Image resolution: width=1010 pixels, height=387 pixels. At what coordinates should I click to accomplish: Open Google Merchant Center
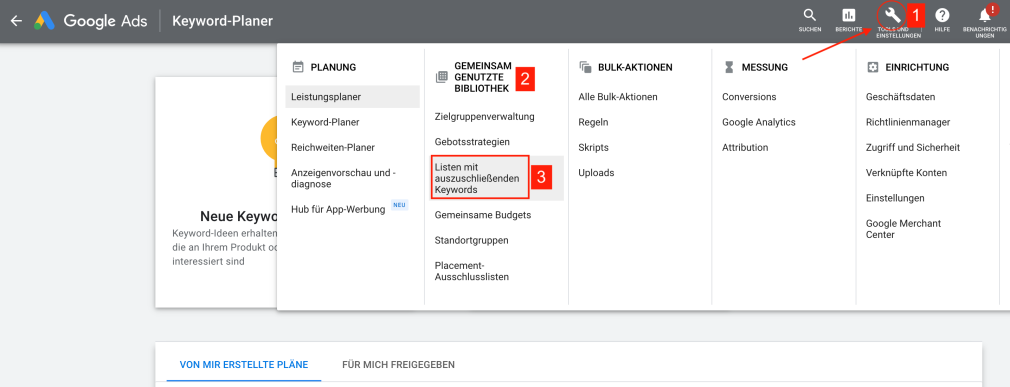pos(904,229)
